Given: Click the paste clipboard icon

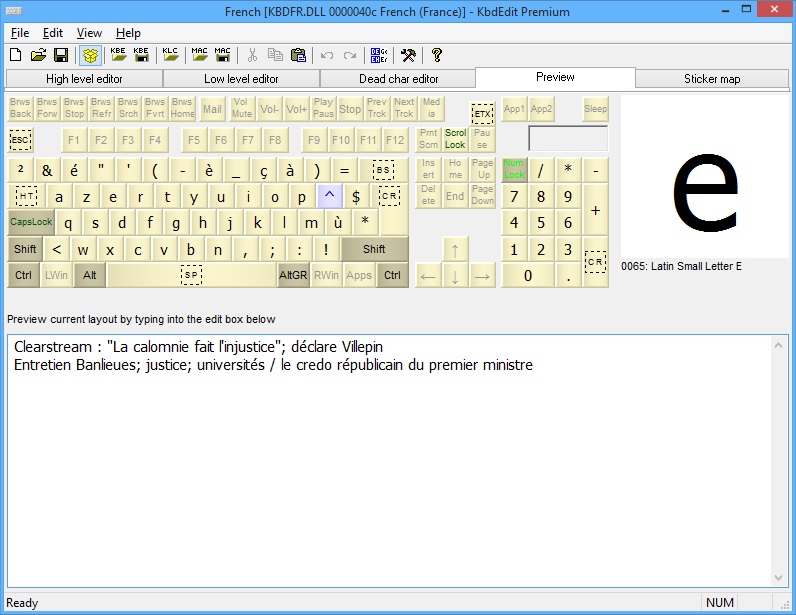Looking at the screenshot, I should click(x=298, y=55).
